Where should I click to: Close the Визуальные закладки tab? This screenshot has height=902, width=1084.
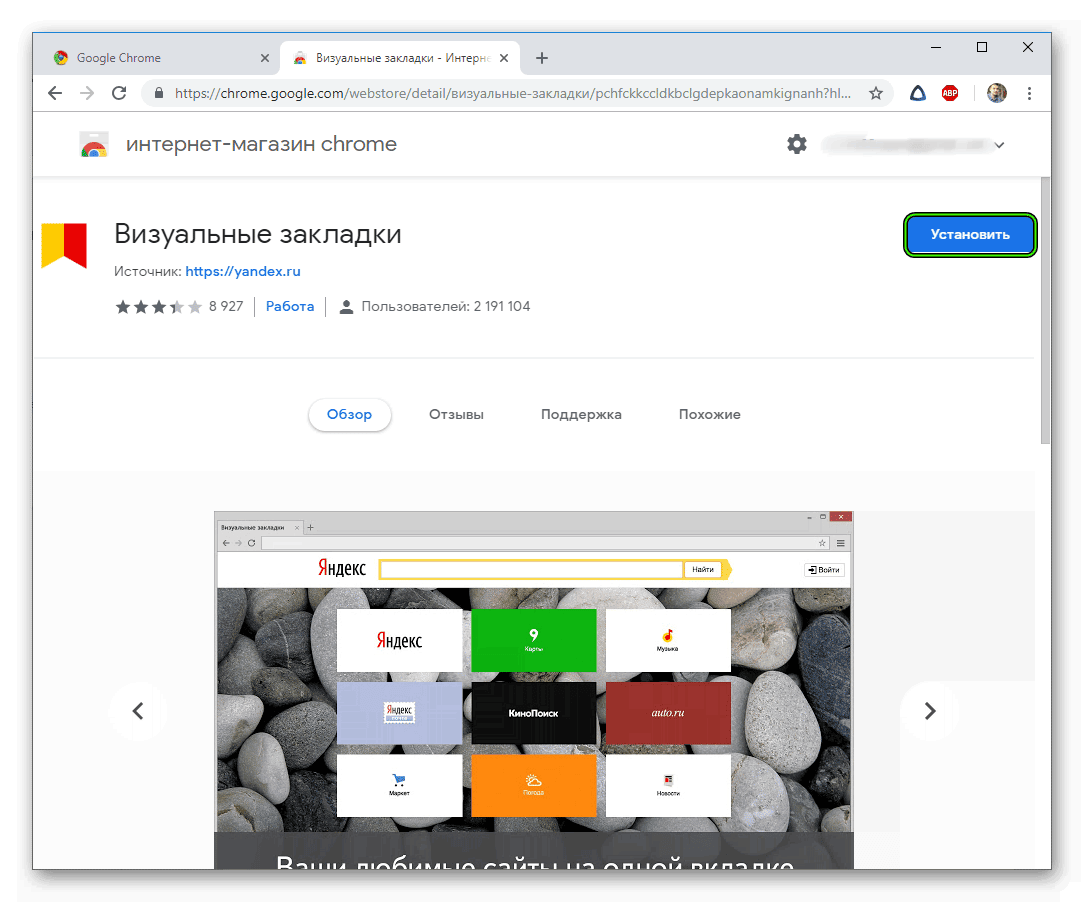click(x=504, y=58)
